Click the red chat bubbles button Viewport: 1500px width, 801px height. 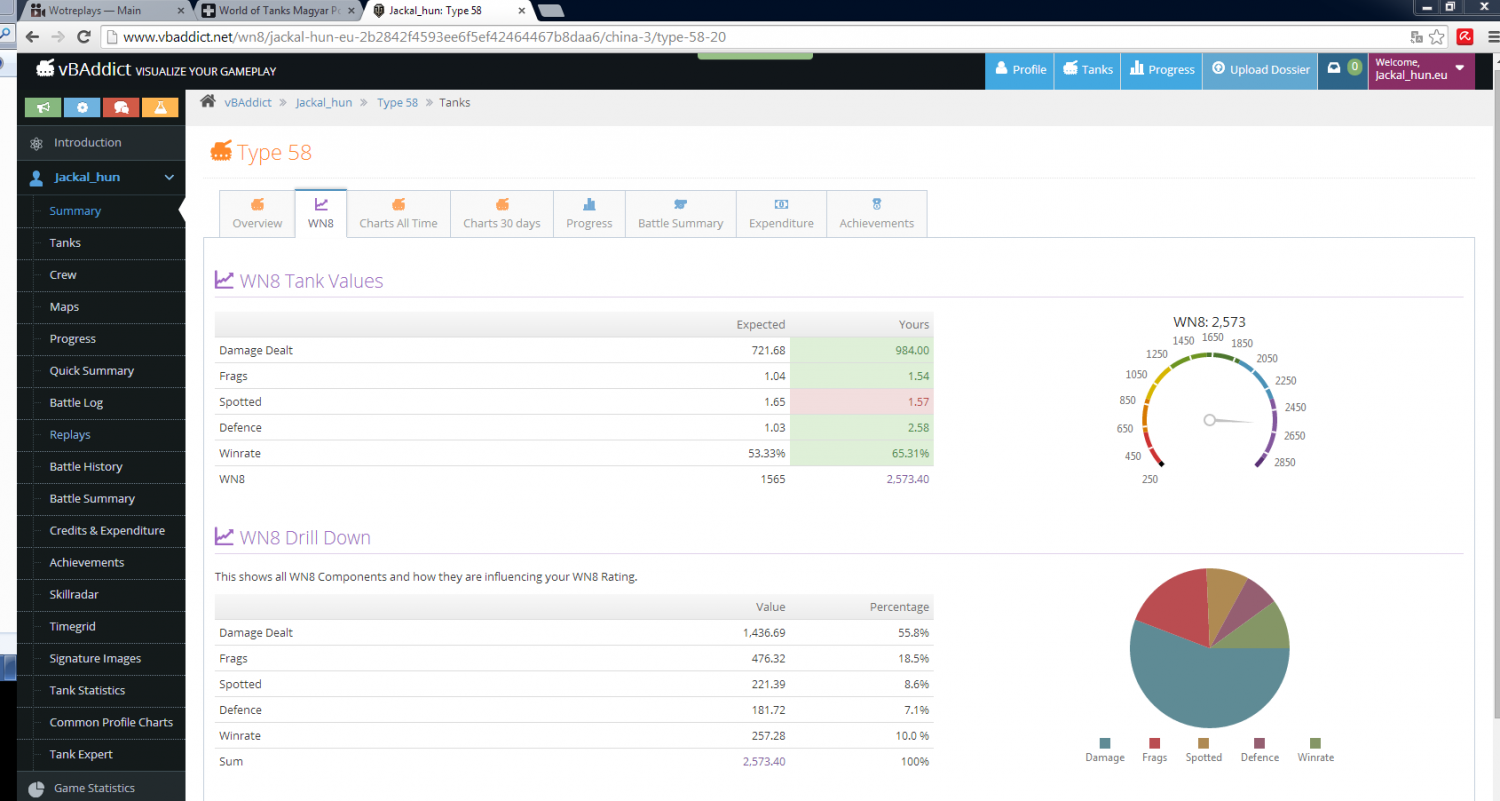[121, 107]
